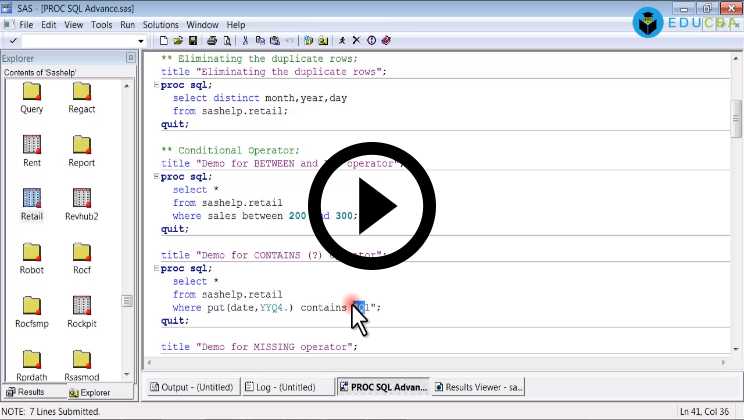Click the Save toolbar icon

point(191,41)
